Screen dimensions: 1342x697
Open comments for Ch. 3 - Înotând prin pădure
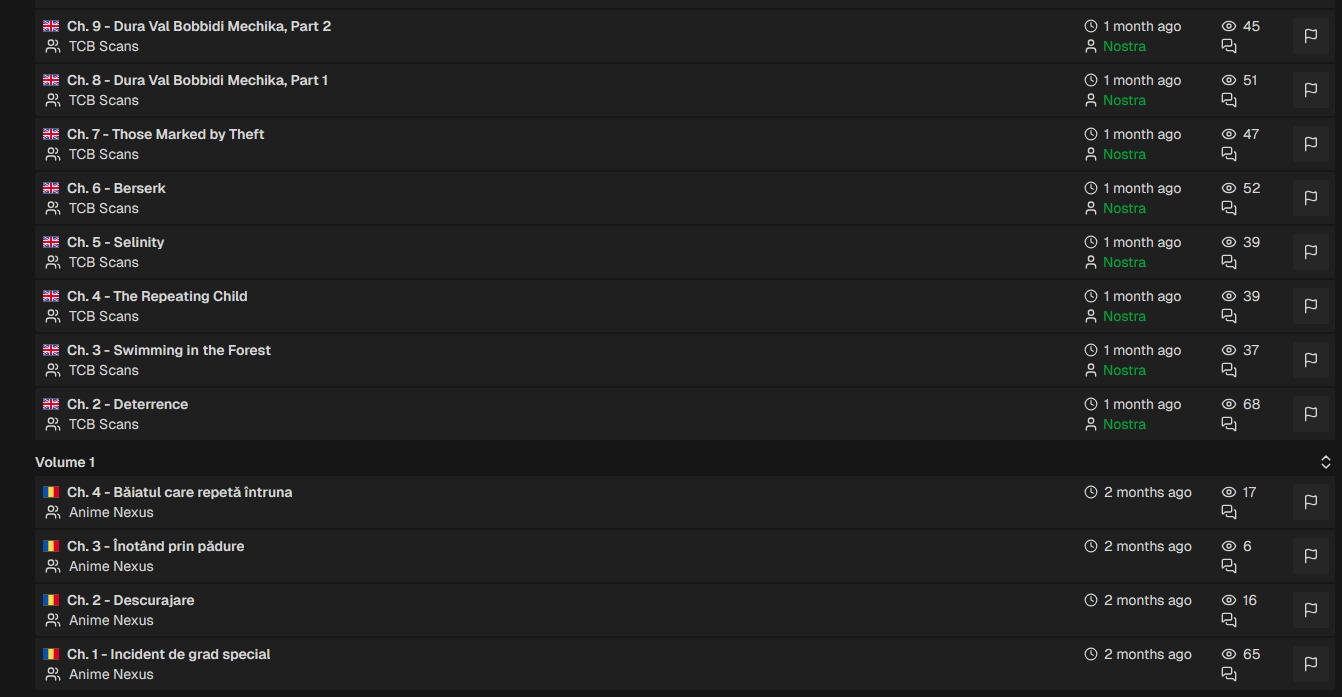(1229, 566)
